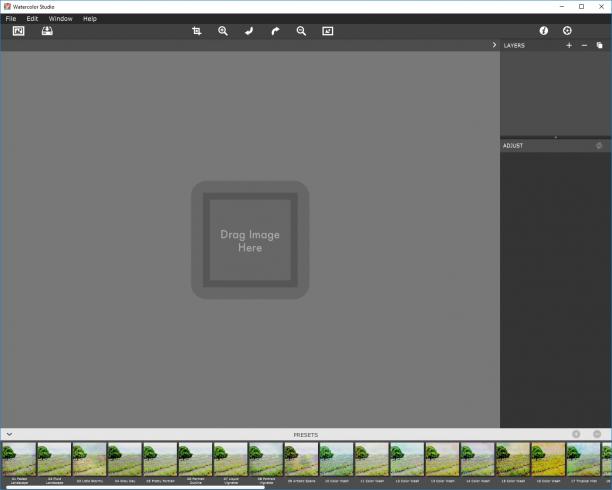Apply preset thumbnail 07 Liquid Vignette

tap(231, 459)
